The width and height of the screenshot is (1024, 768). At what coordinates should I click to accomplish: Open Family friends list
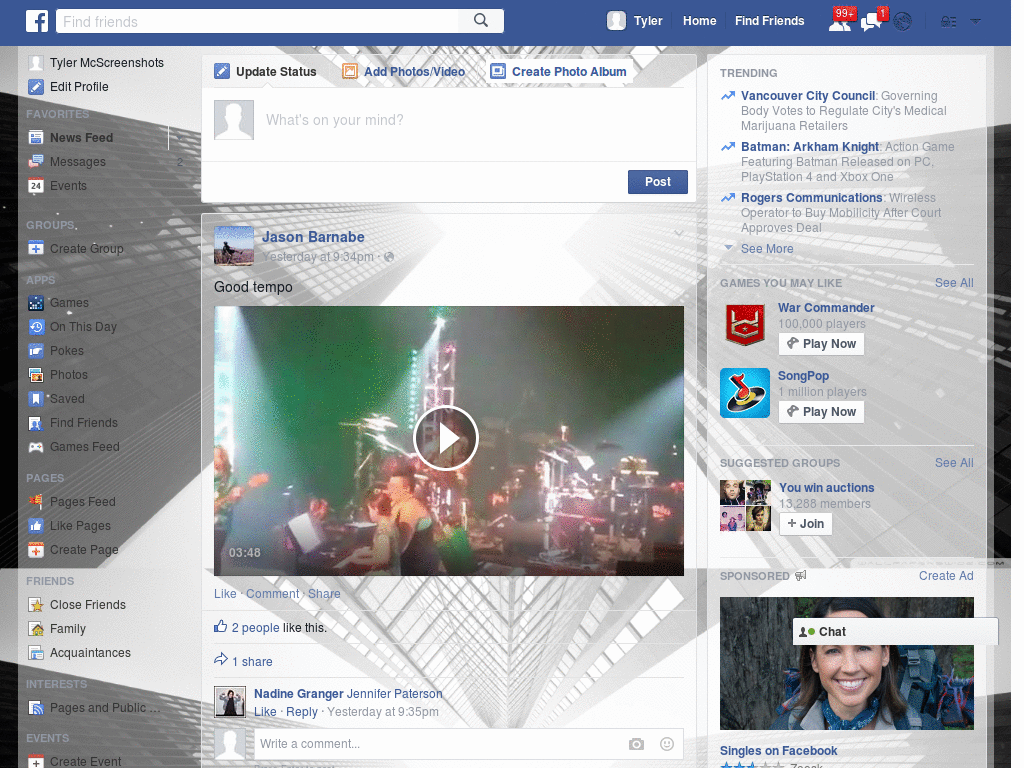pyautogui.click(x=68, y=630)
